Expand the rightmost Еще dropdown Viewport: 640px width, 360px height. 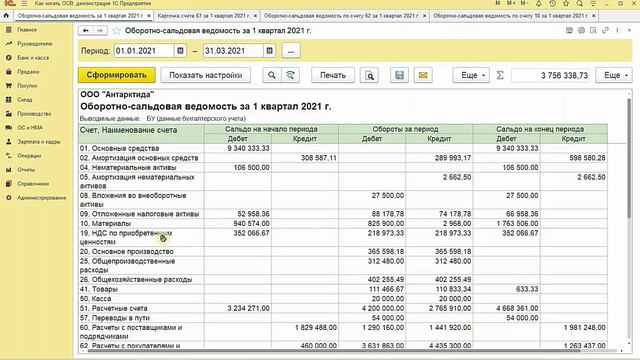coord(614,75)
